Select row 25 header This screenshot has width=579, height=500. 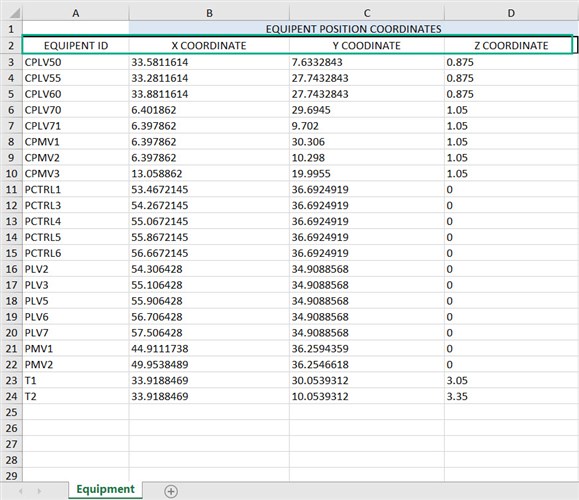(11, 412)
